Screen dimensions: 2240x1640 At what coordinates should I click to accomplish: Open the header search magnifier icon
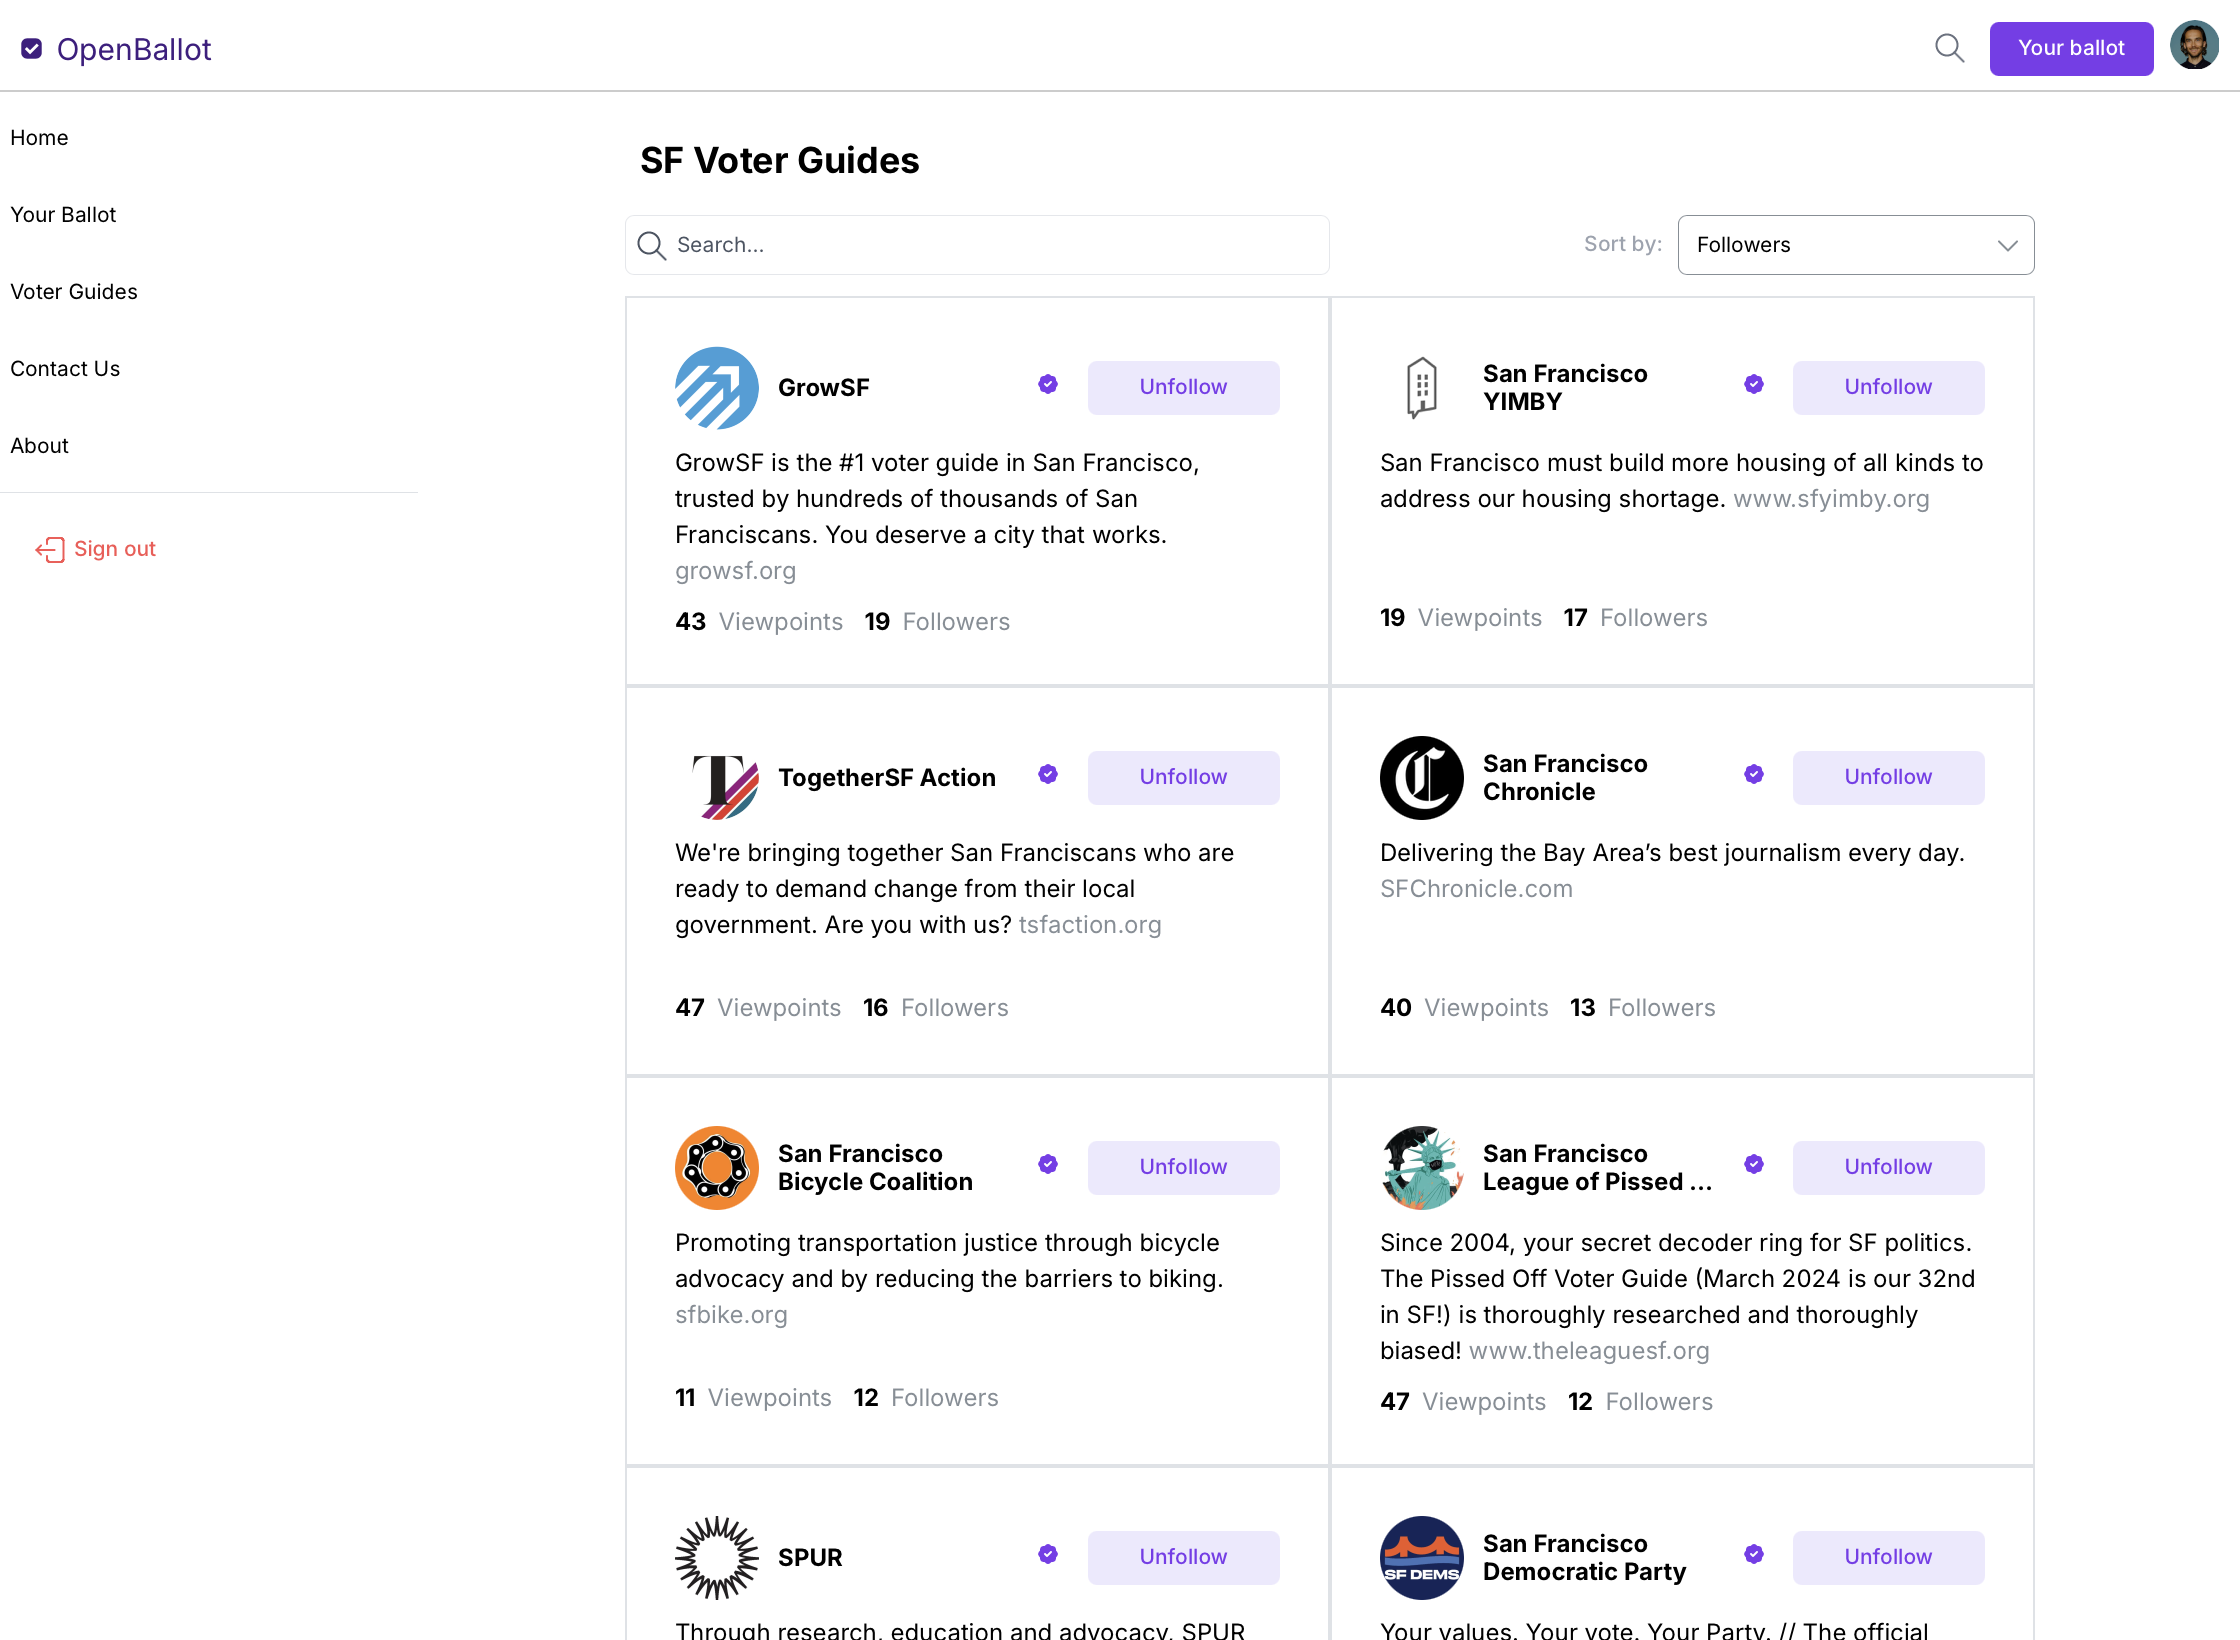click(x=1949, y=48)
